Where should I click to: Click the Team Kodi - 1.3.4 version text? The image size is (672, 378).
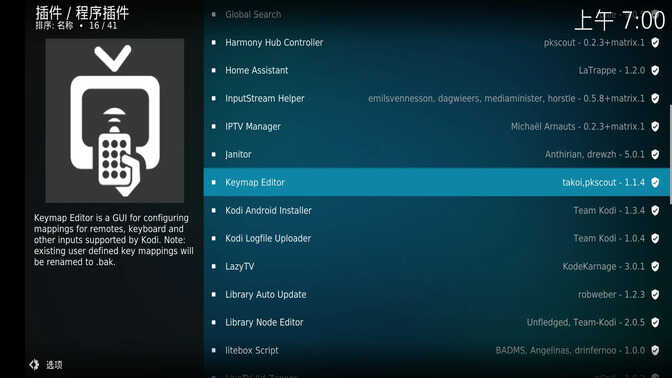(609, 210)
